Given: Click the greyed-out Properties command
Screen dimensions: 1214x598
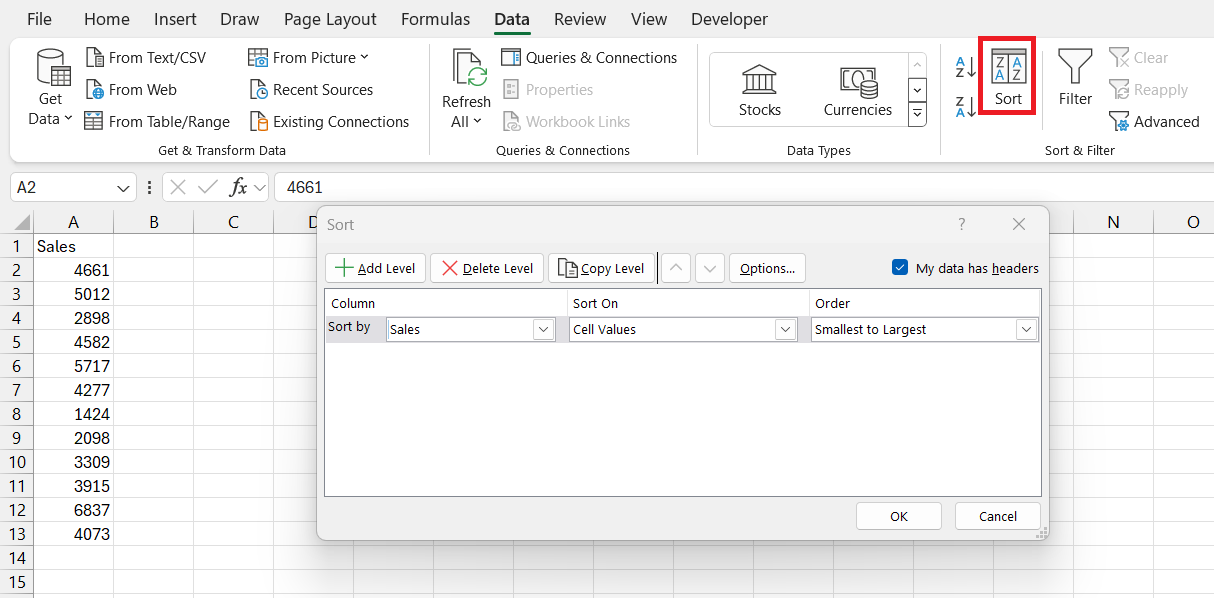Looking at the screenshot, I should (548, 90).
